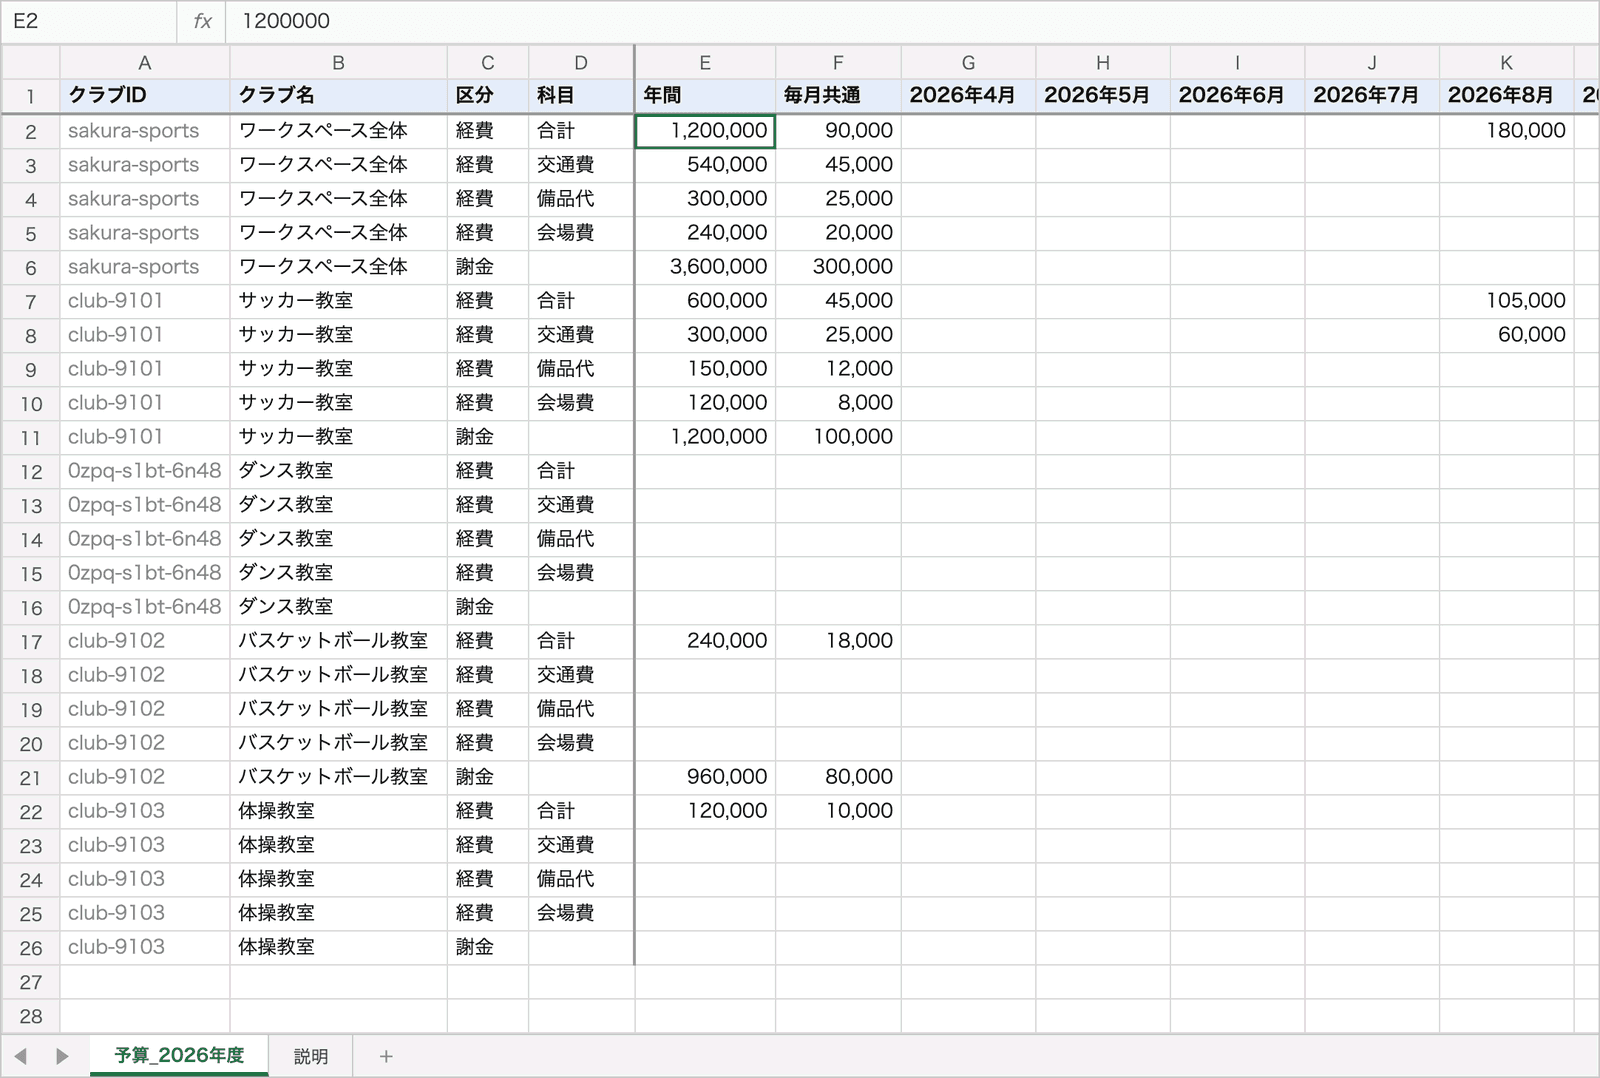Click 体操教室 in row 26

[338, 947]
